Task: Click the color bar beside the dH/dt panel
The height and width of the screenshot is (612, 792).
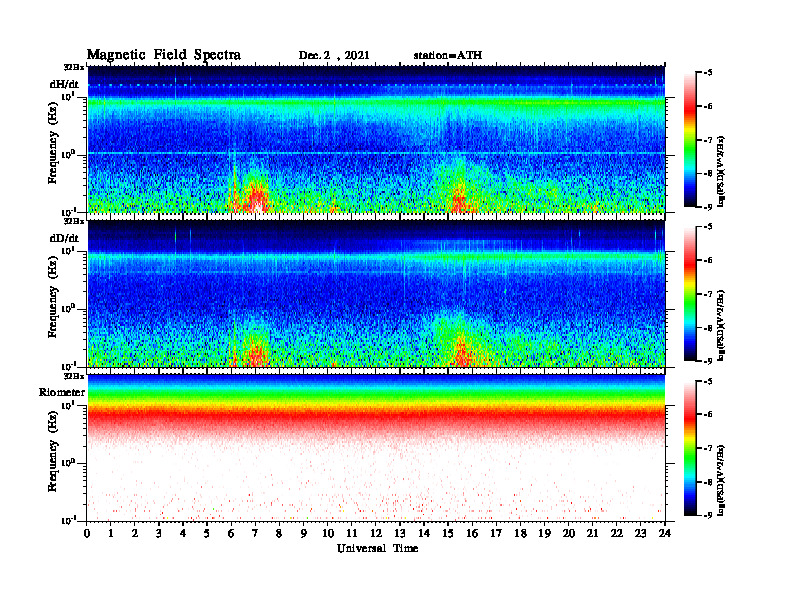Action: coord(690,139)
